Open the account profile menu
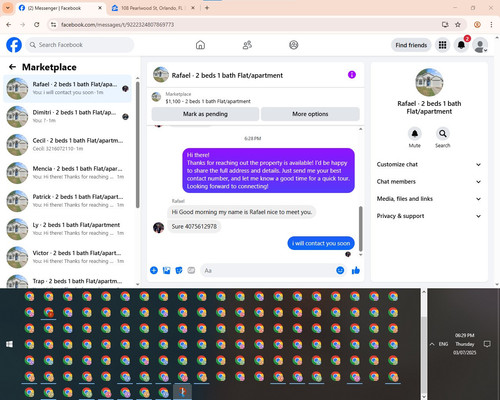The height and width of the screenshot is (400, 500). click(480, 45)
